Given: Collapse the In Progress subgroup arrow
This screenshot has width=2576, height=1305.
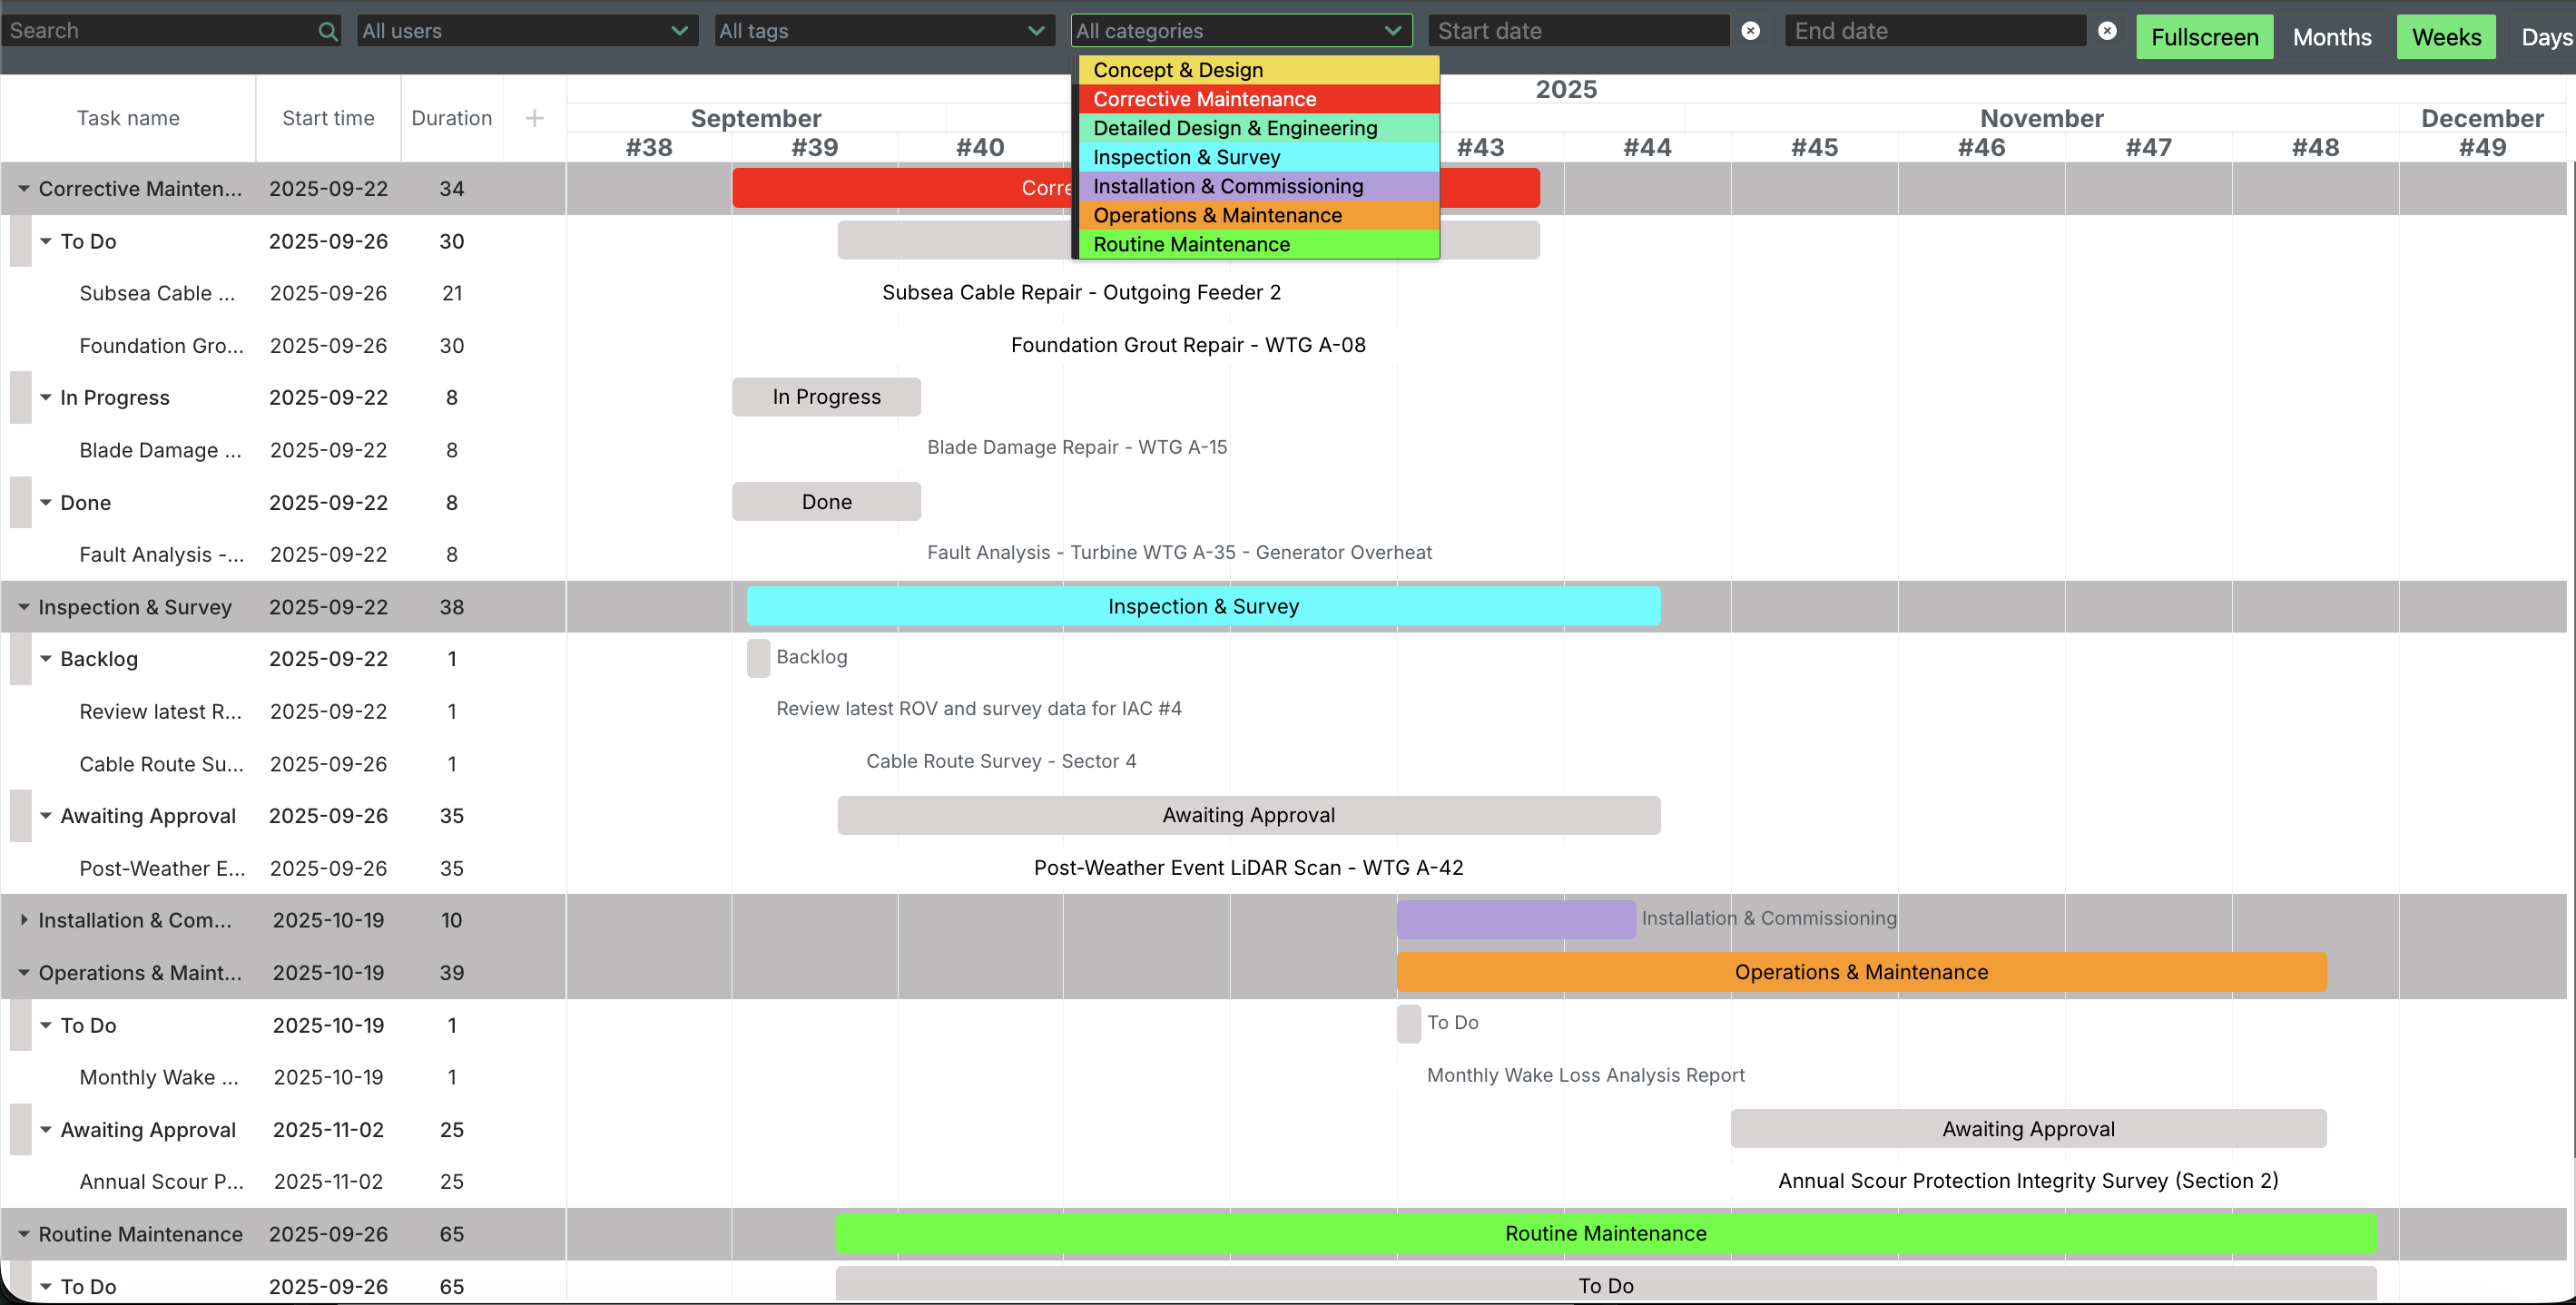Looking at the screenshot, I should (46, 397).
